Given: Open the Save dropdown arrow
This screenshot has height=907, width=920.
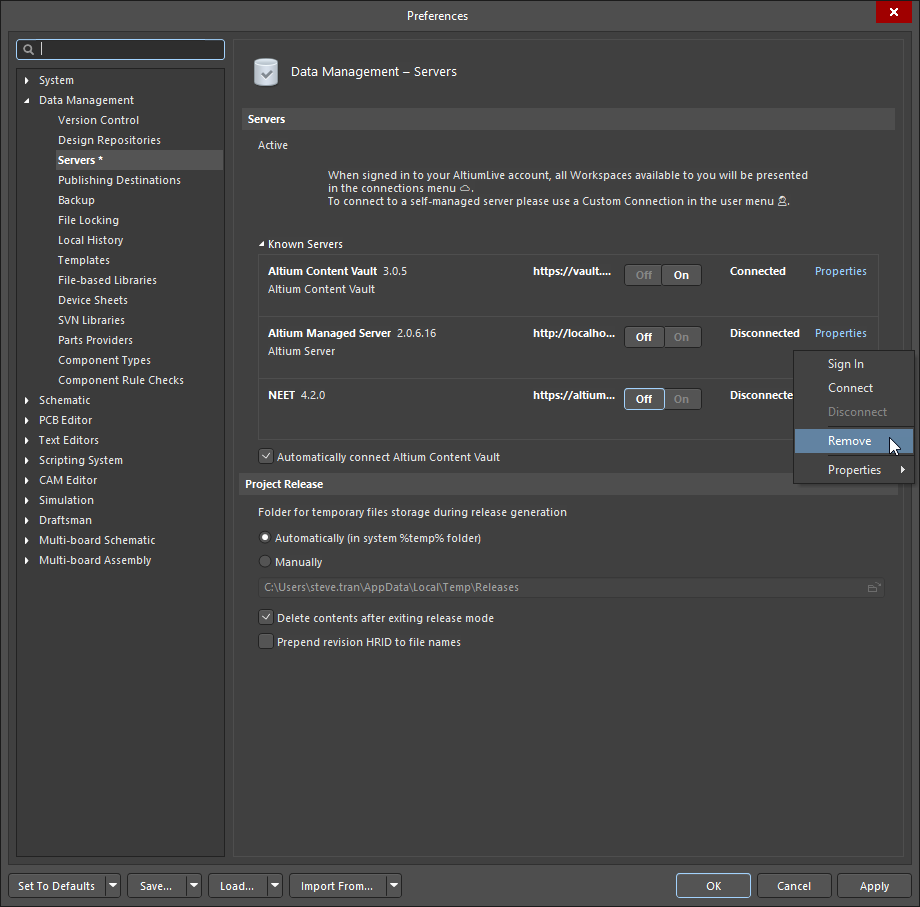Looking at the screenshot, I should (x=194, y=885).
